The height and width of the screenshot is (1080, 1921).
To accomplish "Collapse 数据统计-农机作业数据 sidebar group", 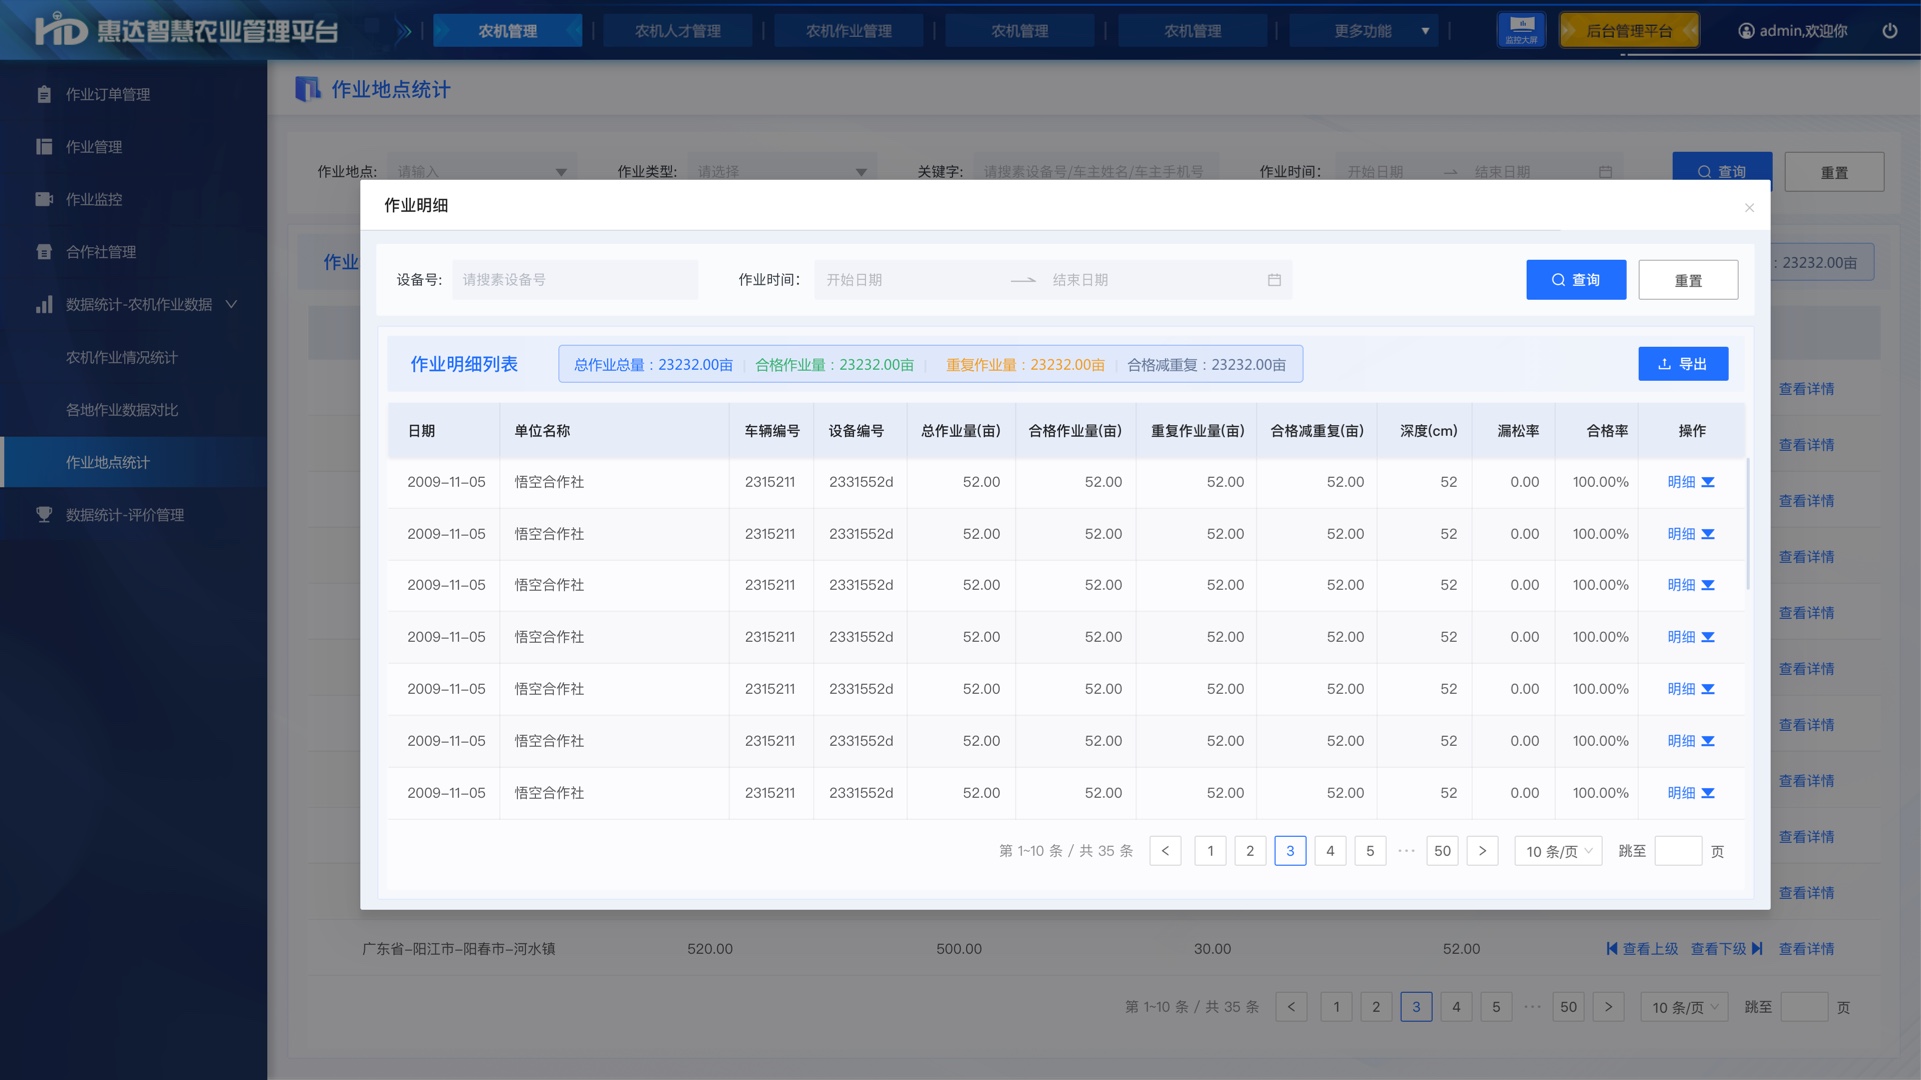I will [x=231, y=304].
